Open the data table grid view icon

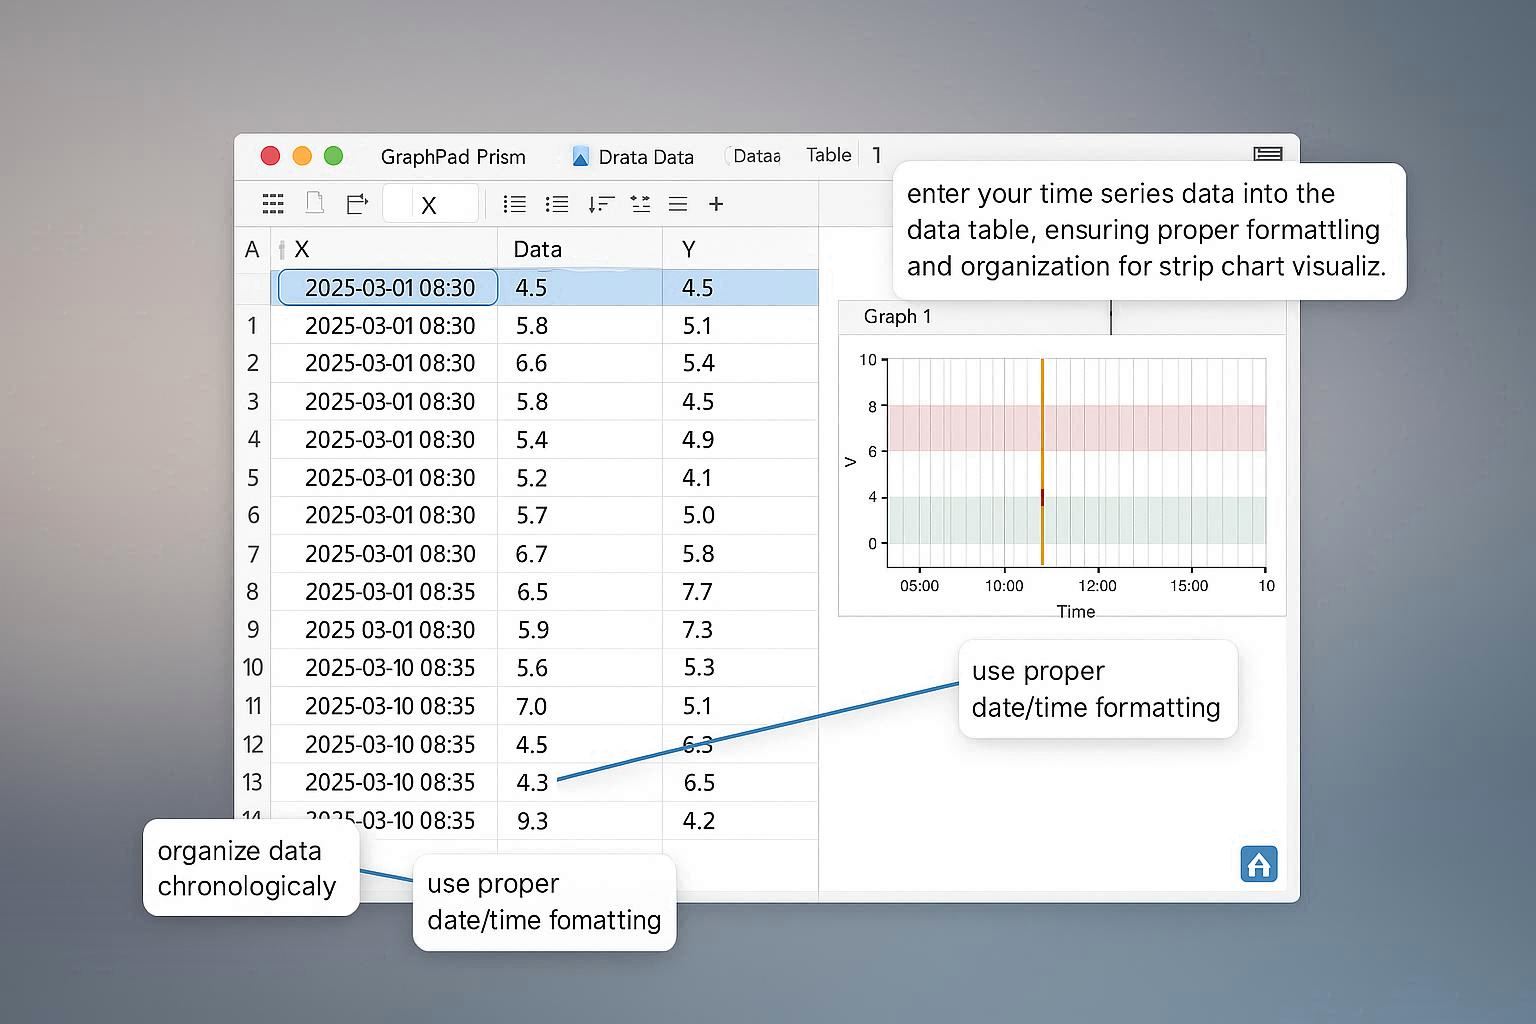tap(272, 204)
